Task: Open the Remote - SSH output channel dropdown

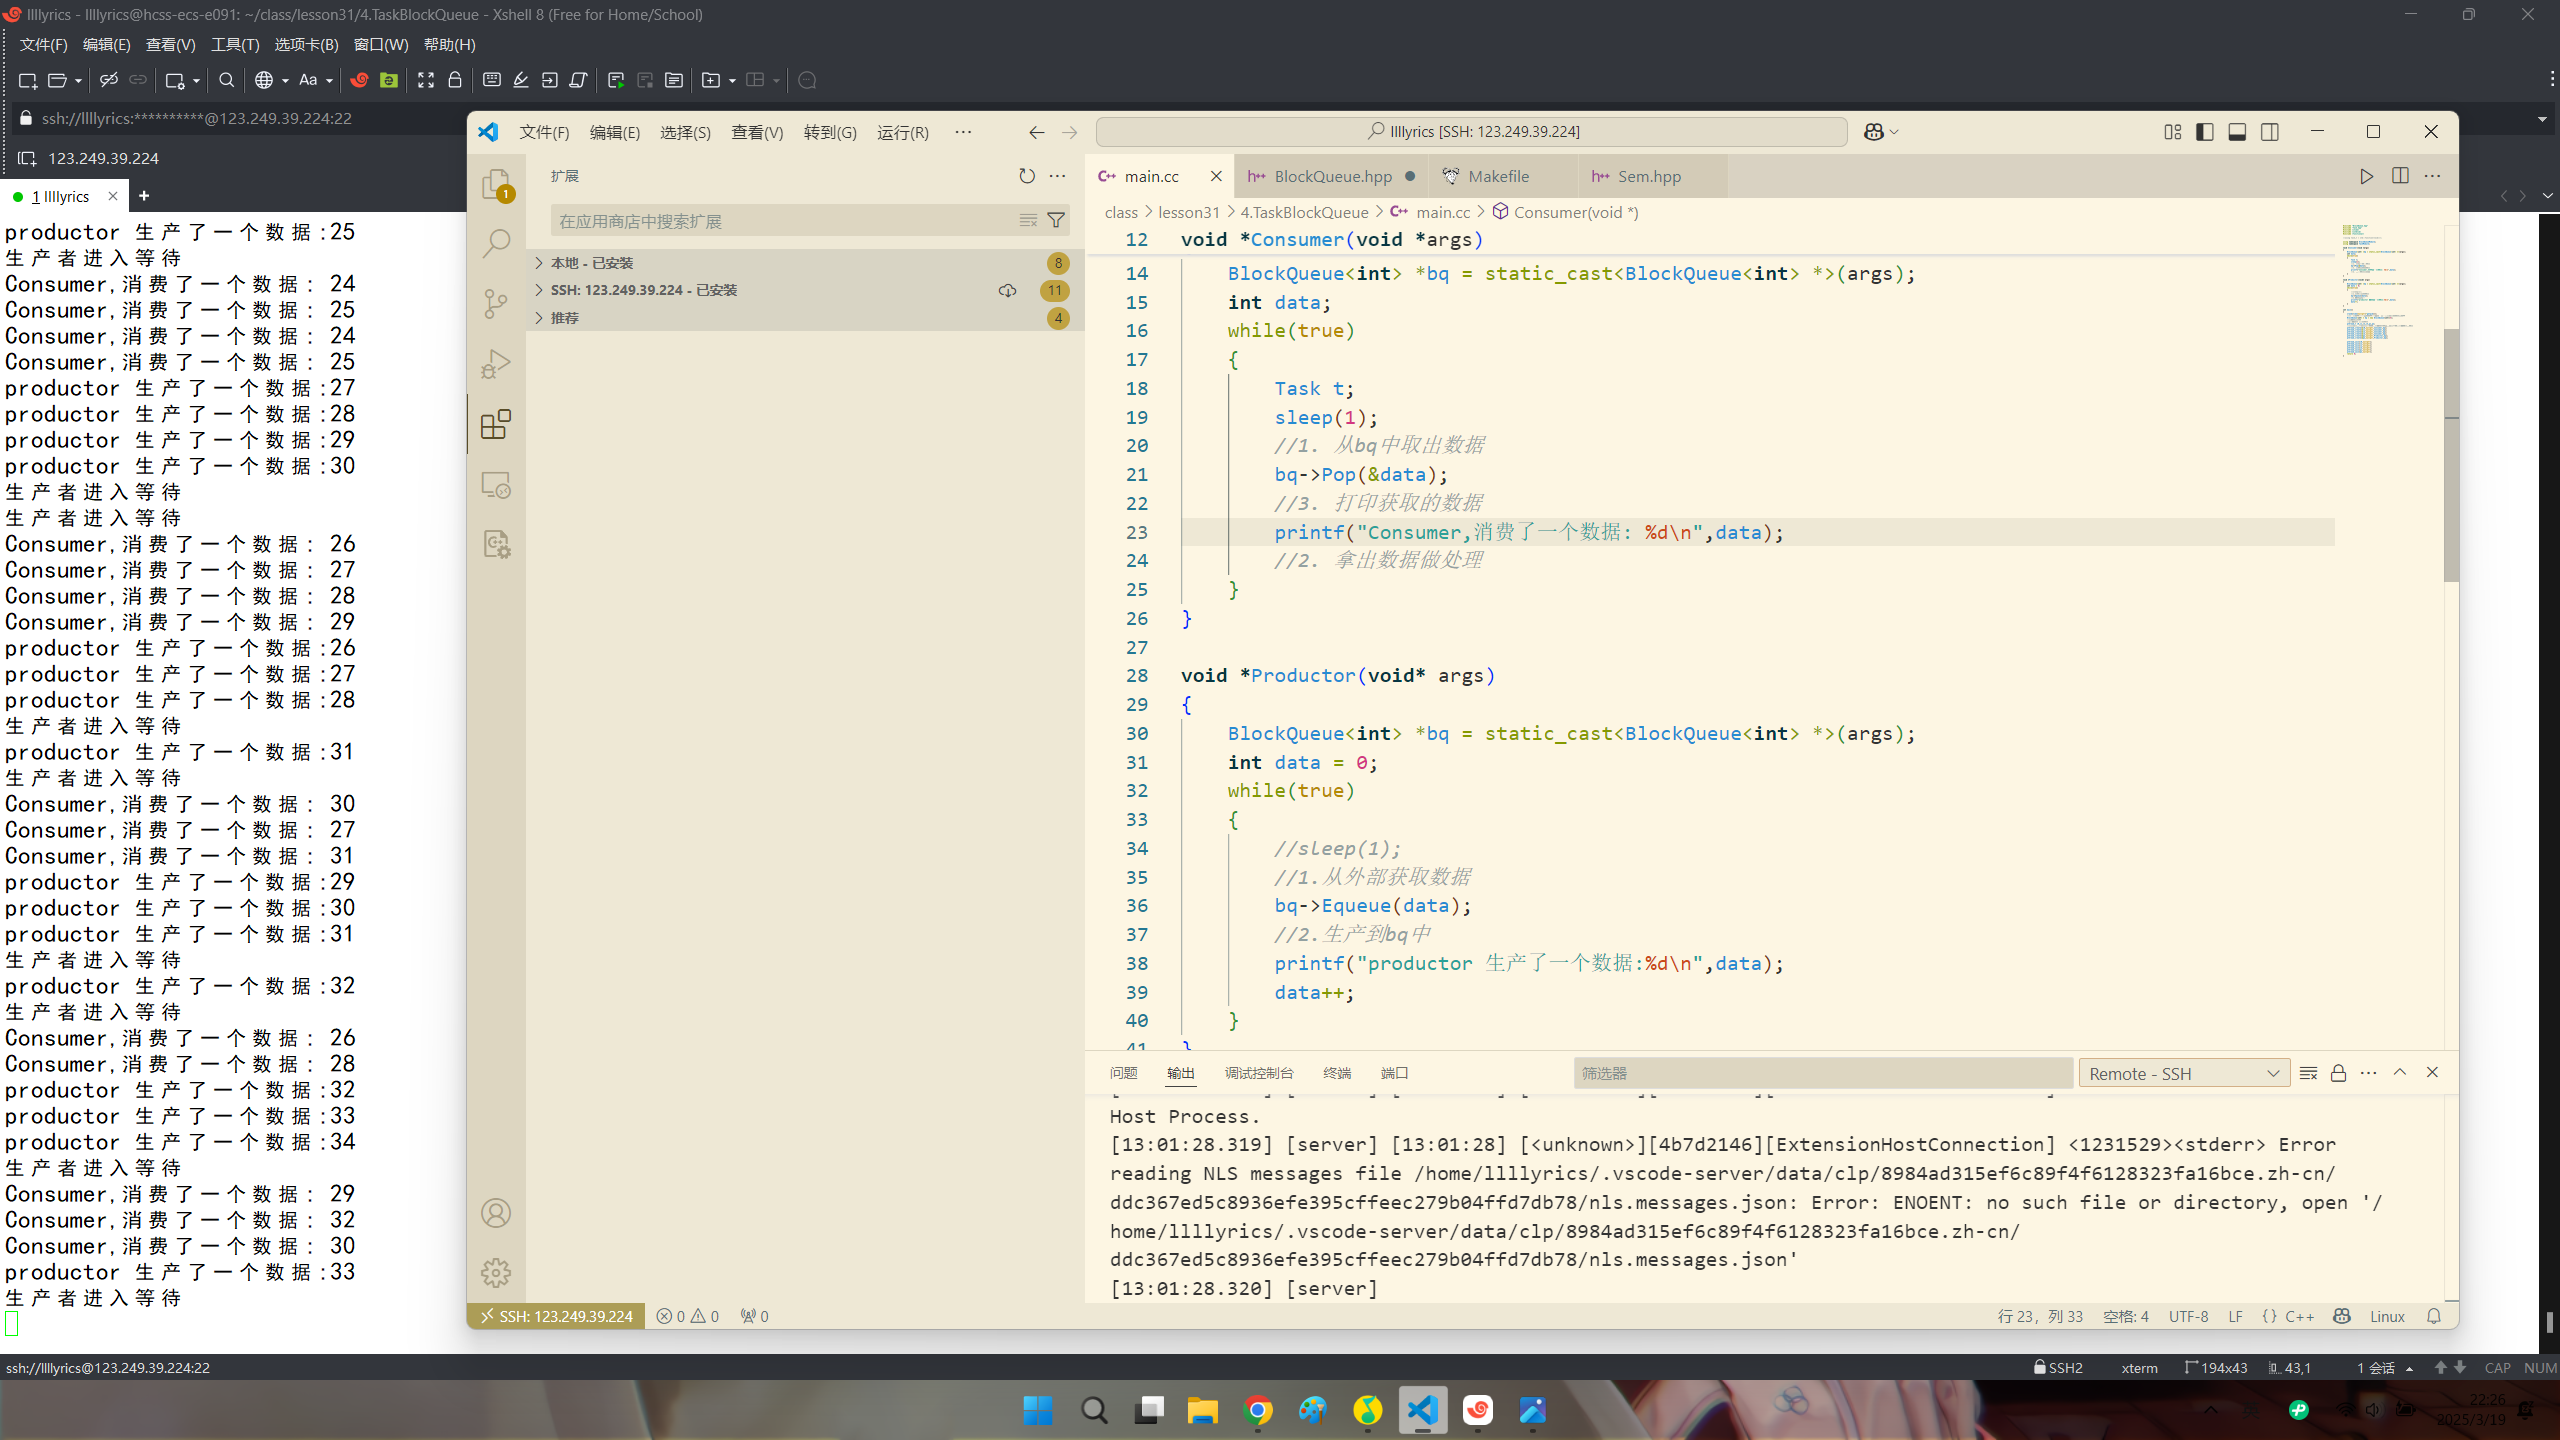Action: point(2184,1073)
